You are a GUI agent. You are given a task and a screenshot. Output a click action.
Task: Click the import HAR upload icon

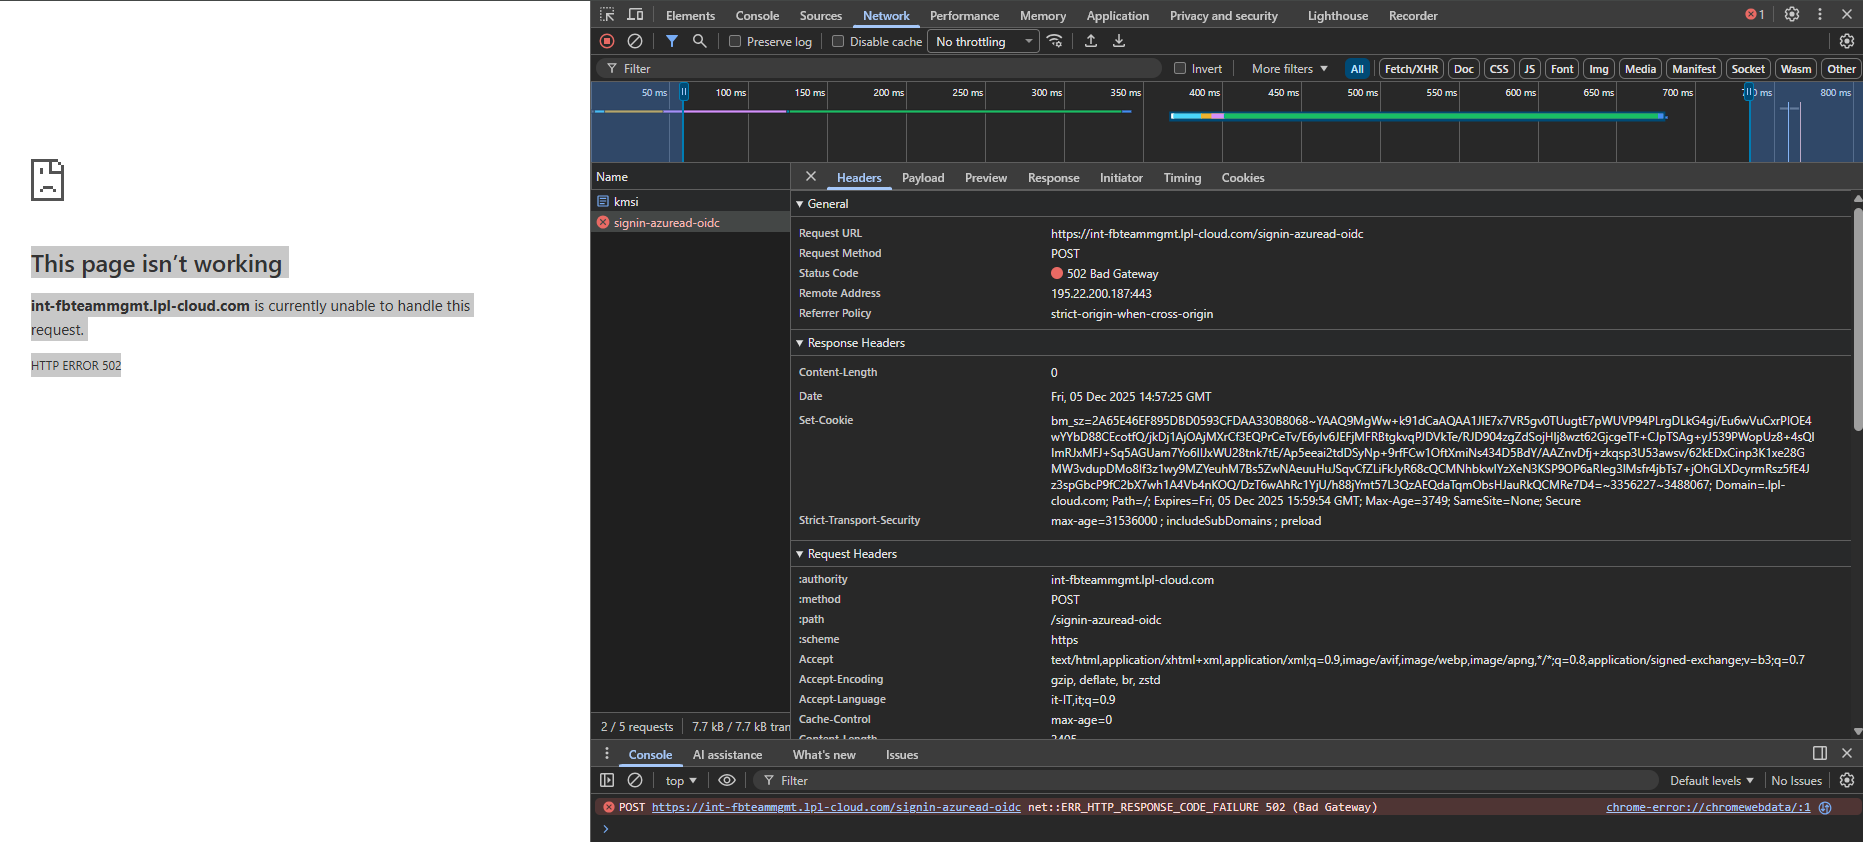[x=1091, y=41]
